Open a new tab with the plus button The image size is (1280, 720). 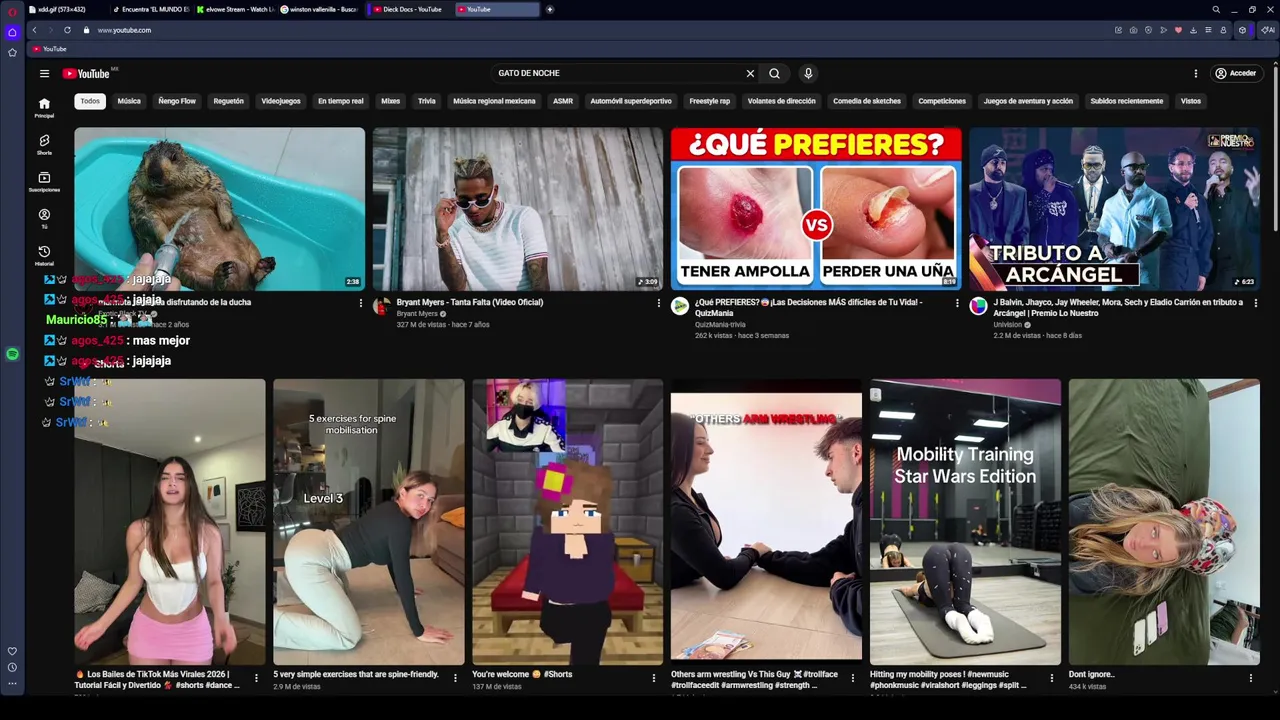tap(549, 9)
